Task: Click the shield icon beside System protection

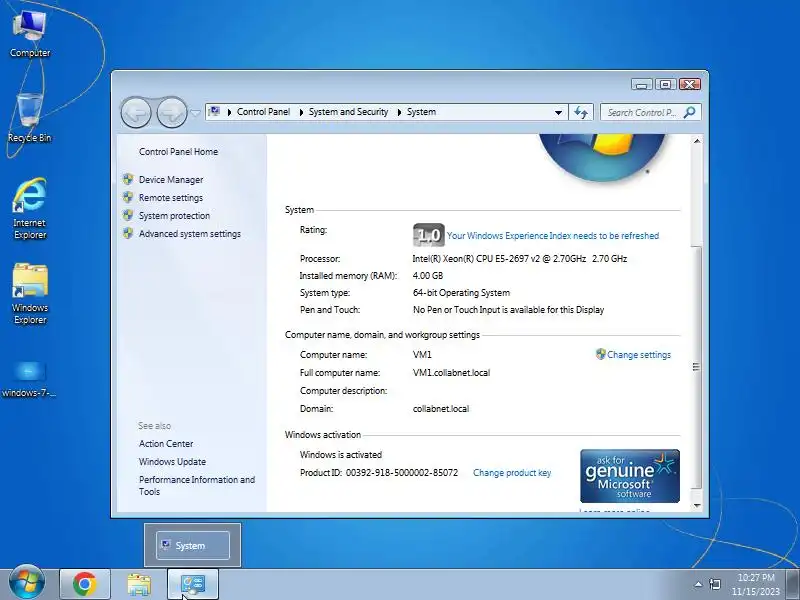Action: click(128, 215)
